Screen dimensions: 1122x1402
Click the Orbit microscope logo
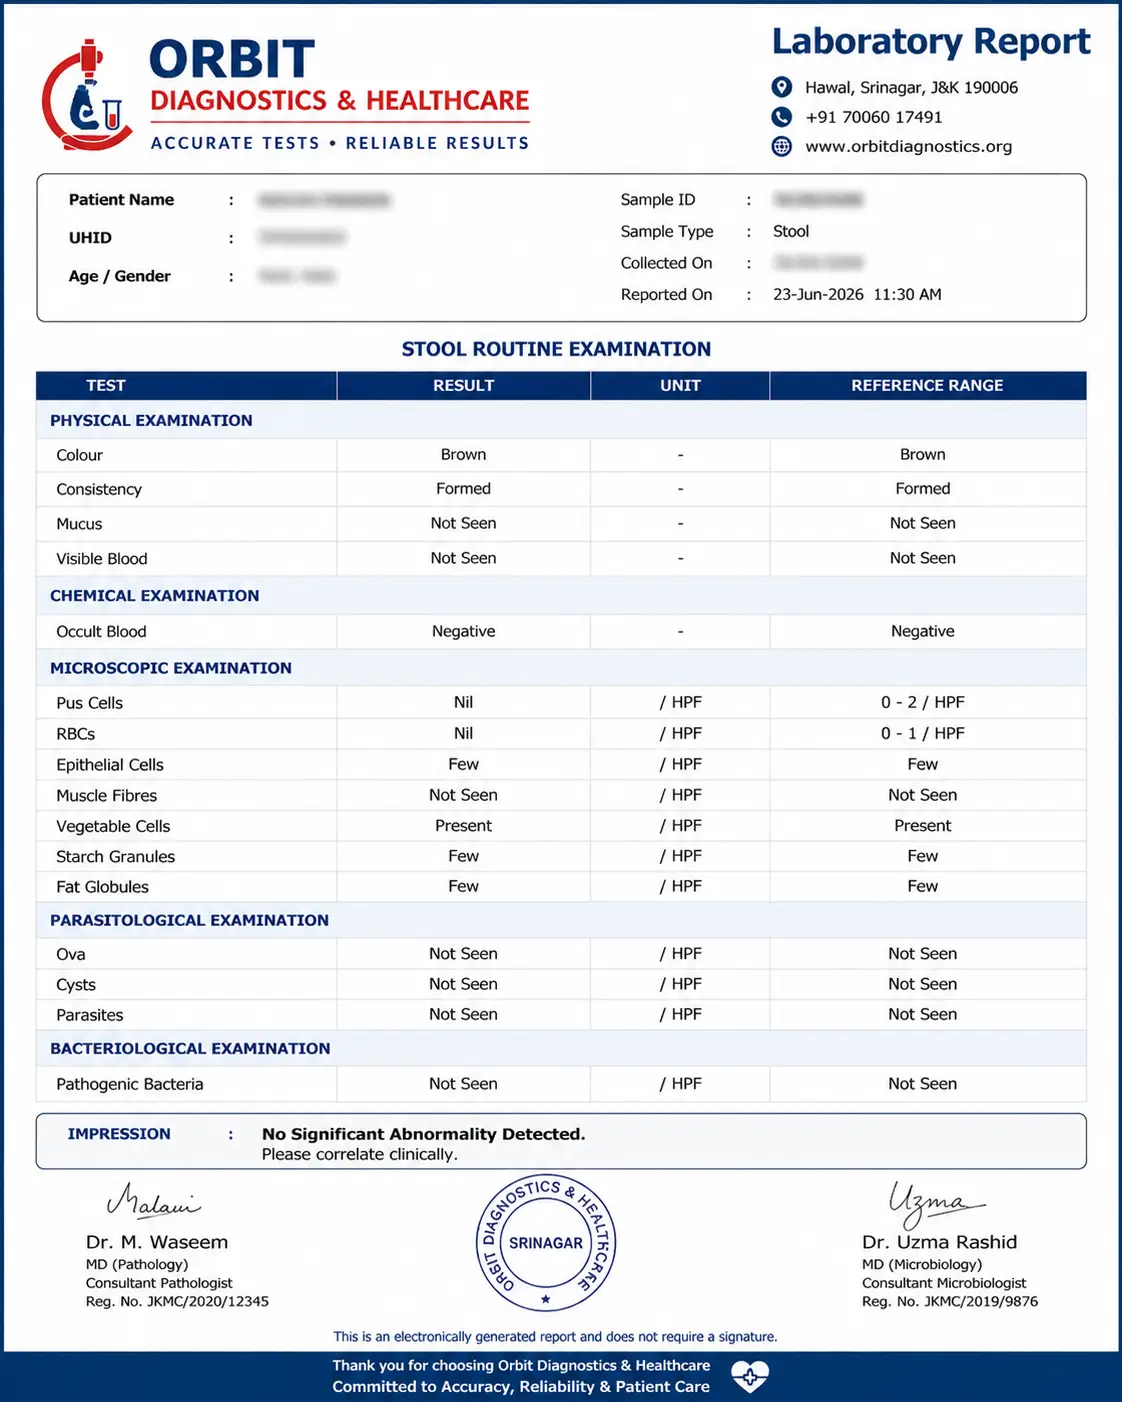point(87,95)
